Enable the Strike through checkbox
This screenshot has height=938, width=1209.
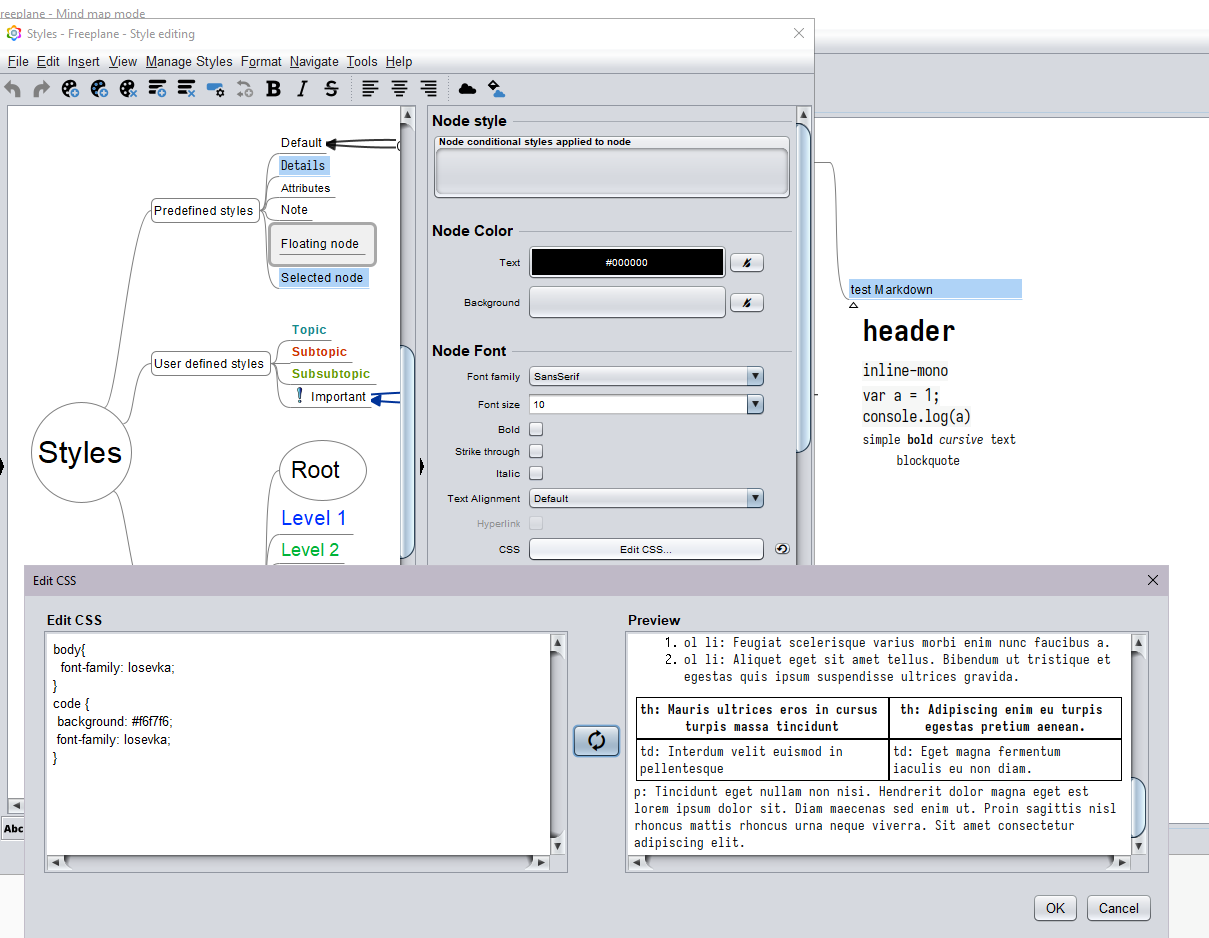(536, 451)
